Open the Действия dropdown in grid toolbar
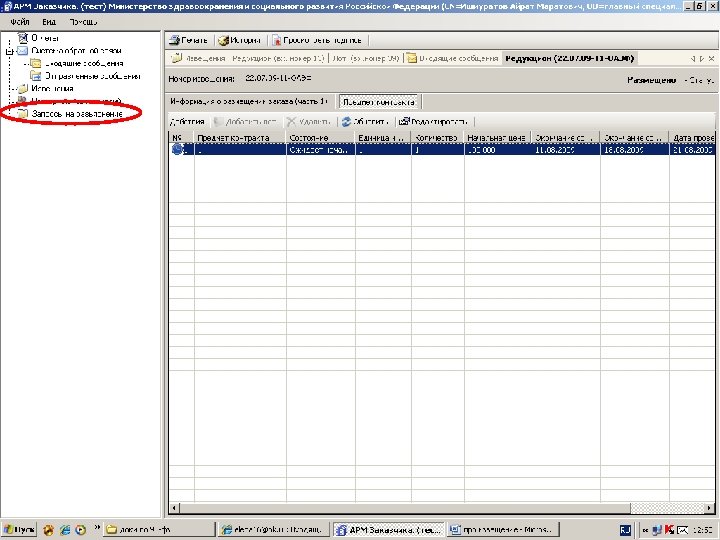Image resolution: width=720 pixels, height=540 pixels. click(x=187, y=122)
